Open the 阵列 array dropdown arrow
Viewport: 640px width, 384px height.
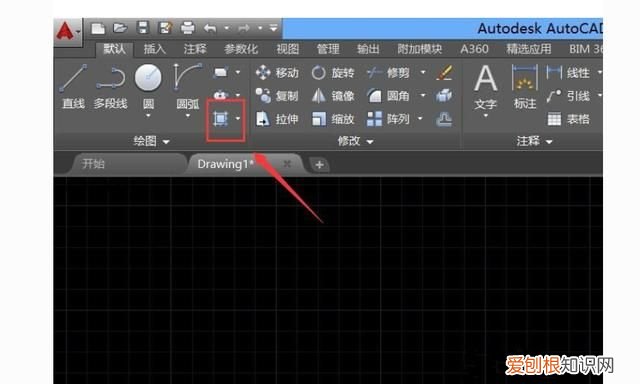click(x=420, y=119)
